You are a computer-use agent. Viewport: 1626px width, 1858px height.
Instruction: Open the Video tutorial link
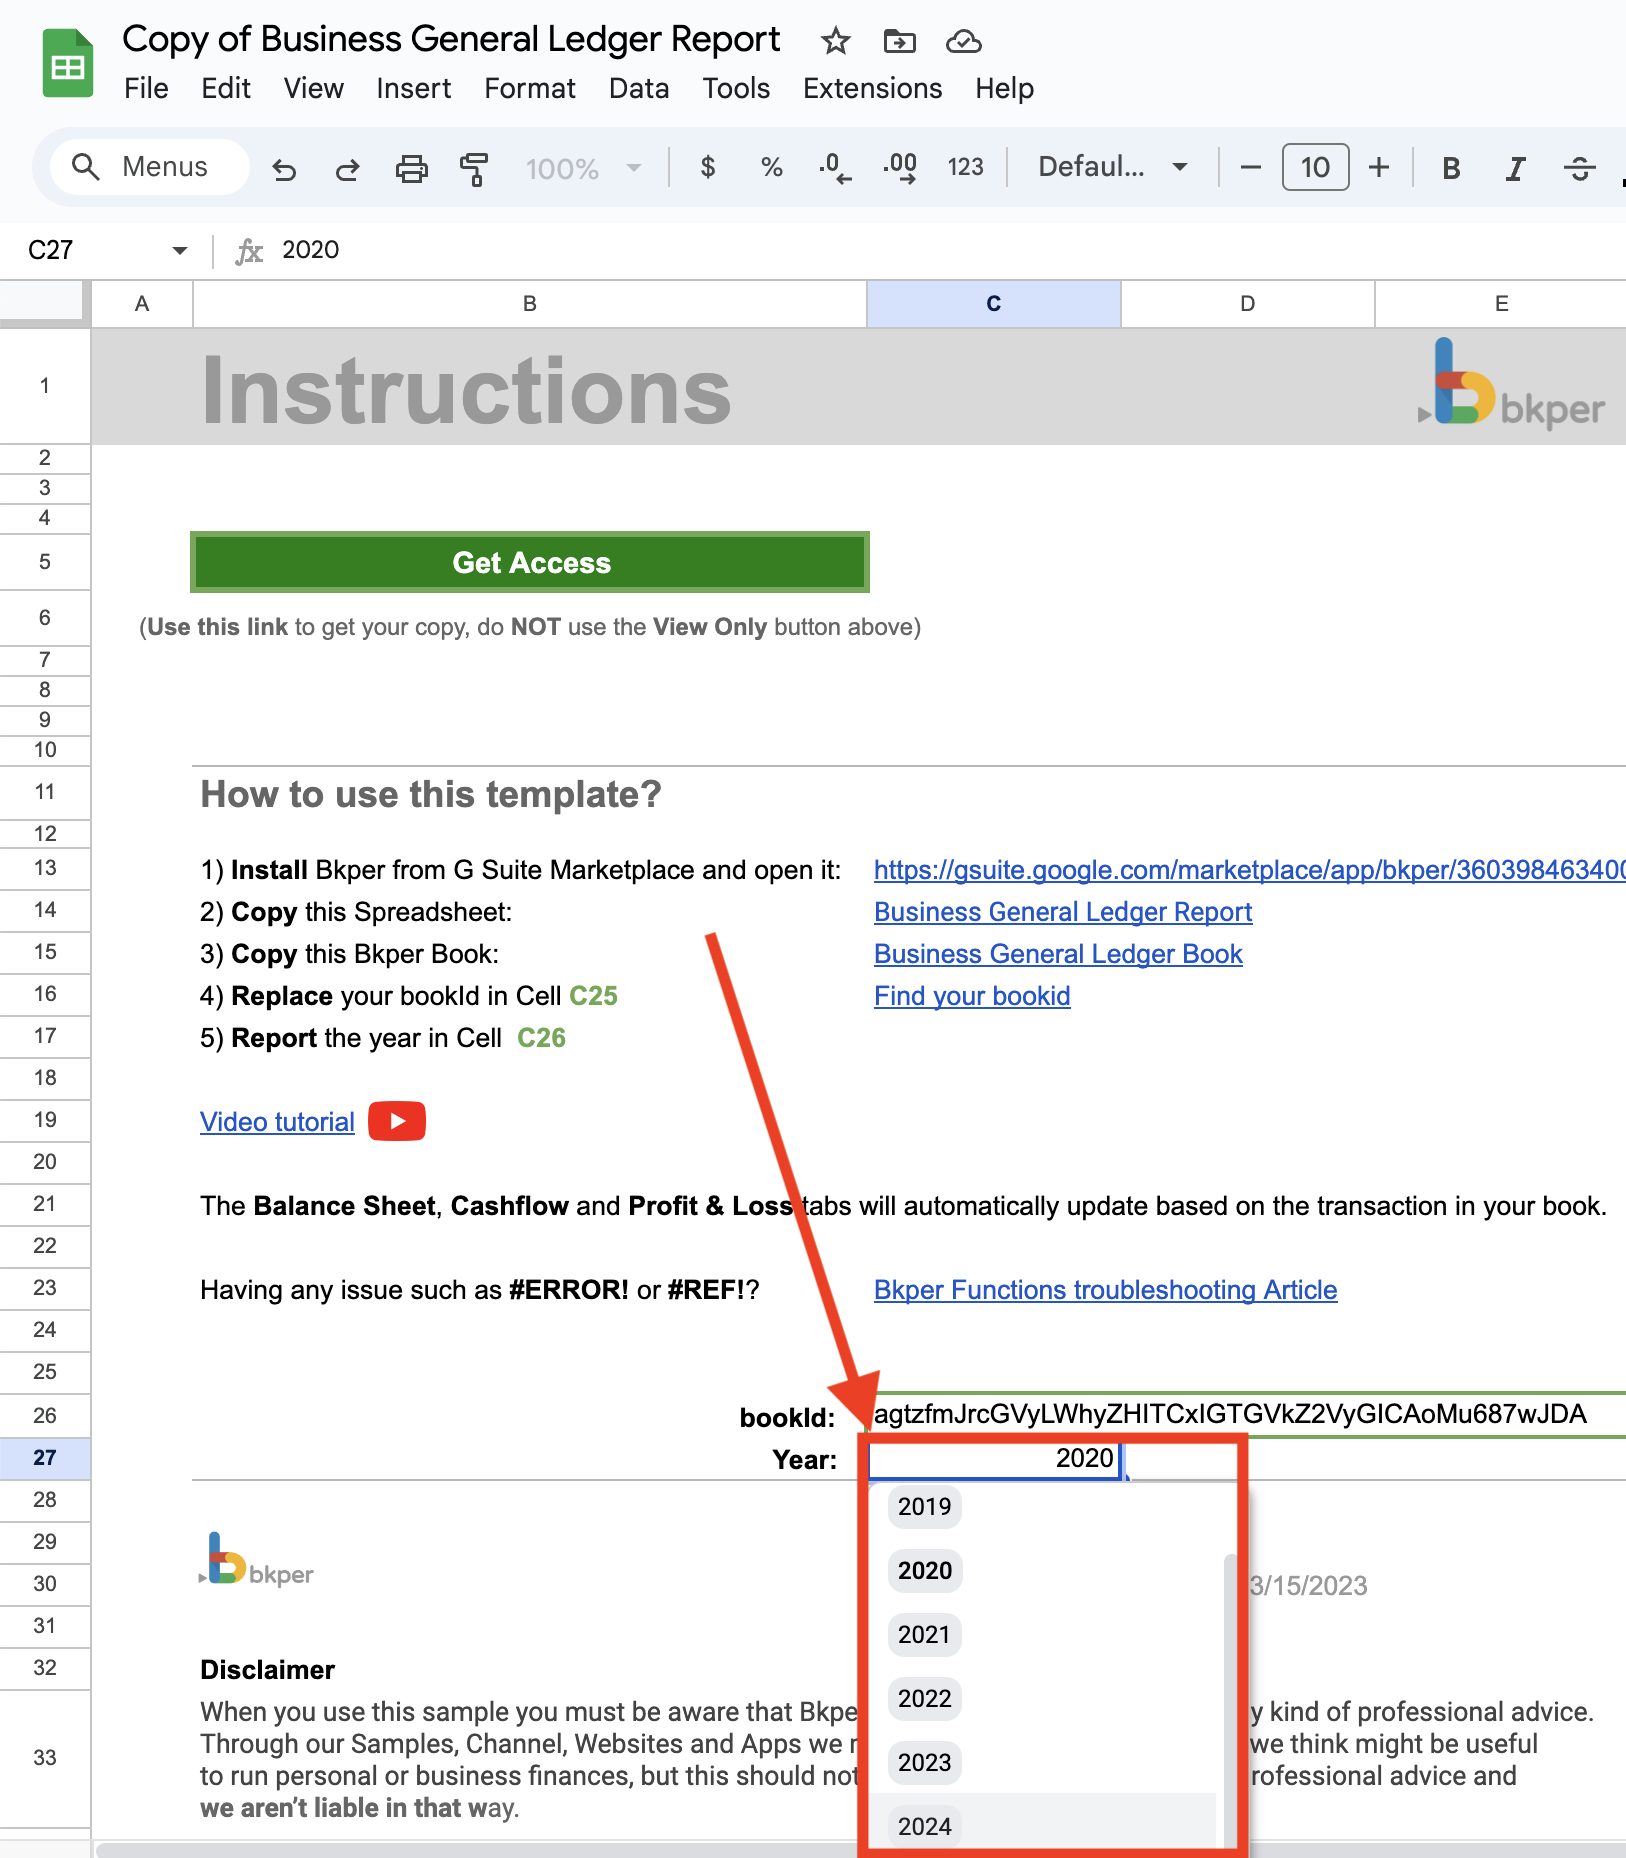(277, 1121)
